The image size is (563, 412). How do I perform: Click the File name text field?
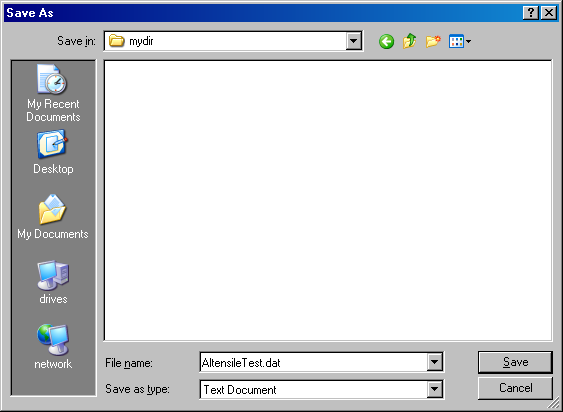coord(313,362)
